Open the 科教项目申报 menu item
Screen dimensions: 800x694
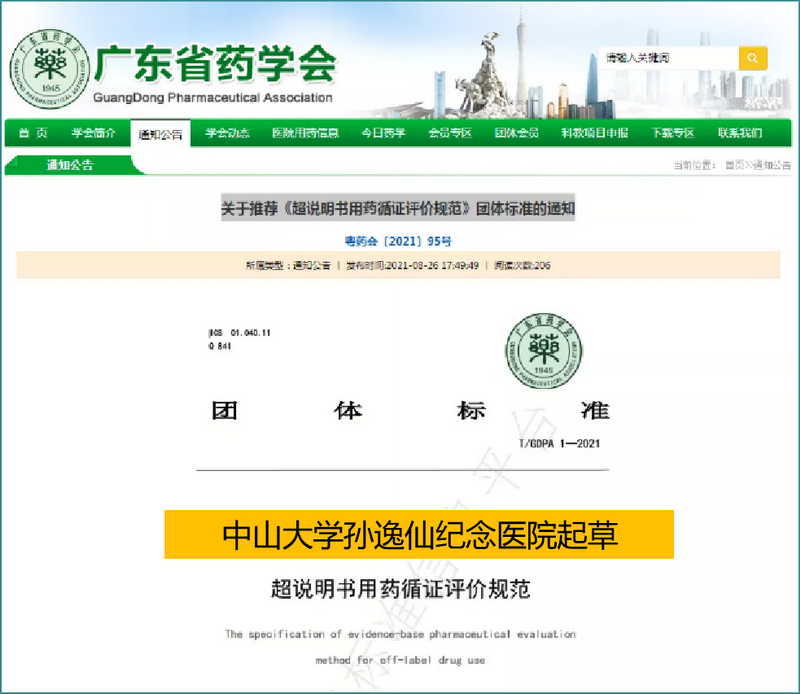[594, 133]
